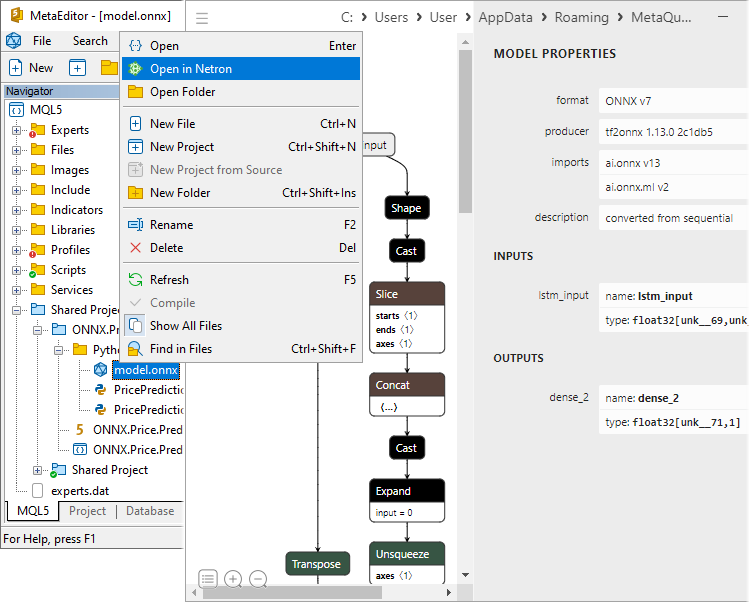This screenshot has height=602, width=750.
Task: Expand the Experts folder
Action: (x=16, y=130)
